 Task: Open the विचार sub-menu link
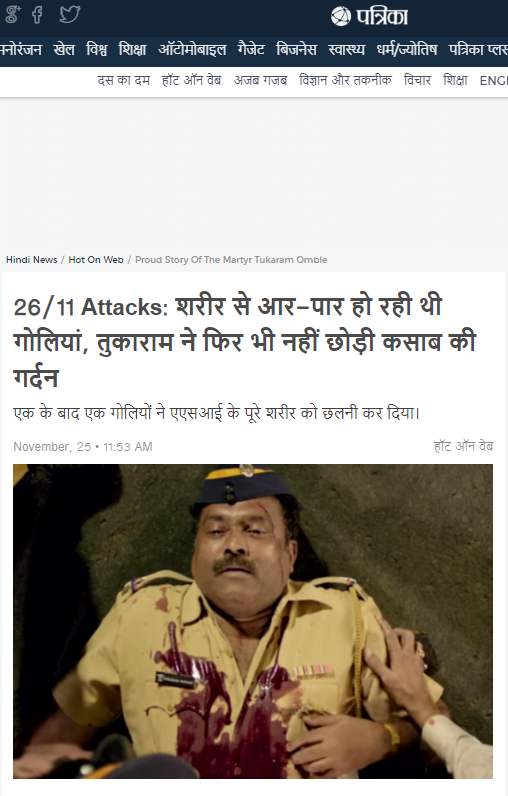coord(417,80)
